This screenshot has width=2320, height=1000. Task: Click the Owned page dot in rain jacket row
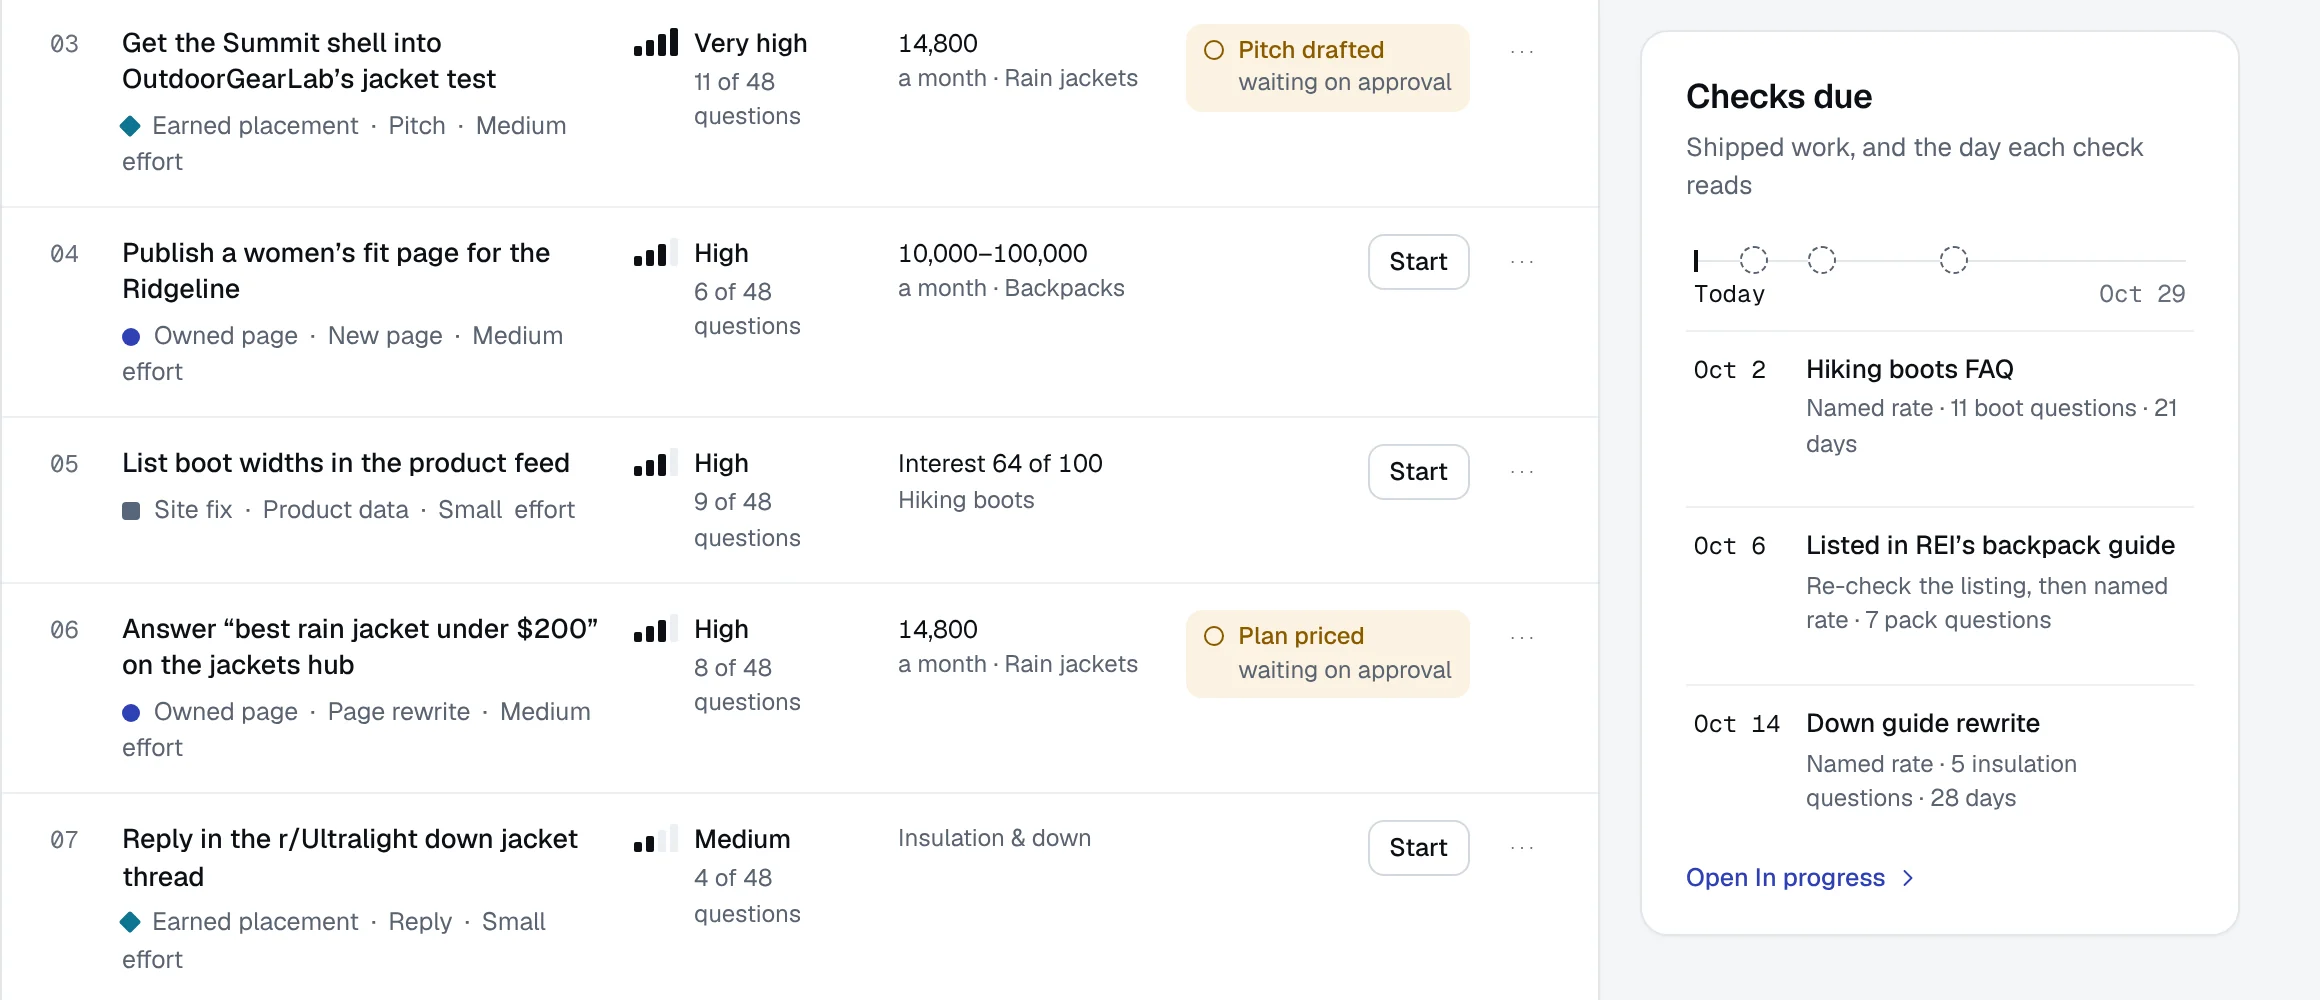[x=131, y=712]
